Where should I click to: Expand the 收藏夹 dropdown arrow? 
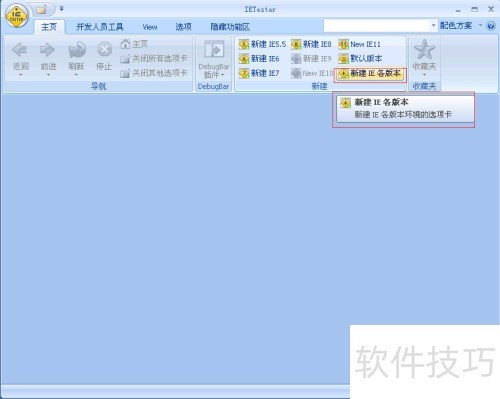424,75
